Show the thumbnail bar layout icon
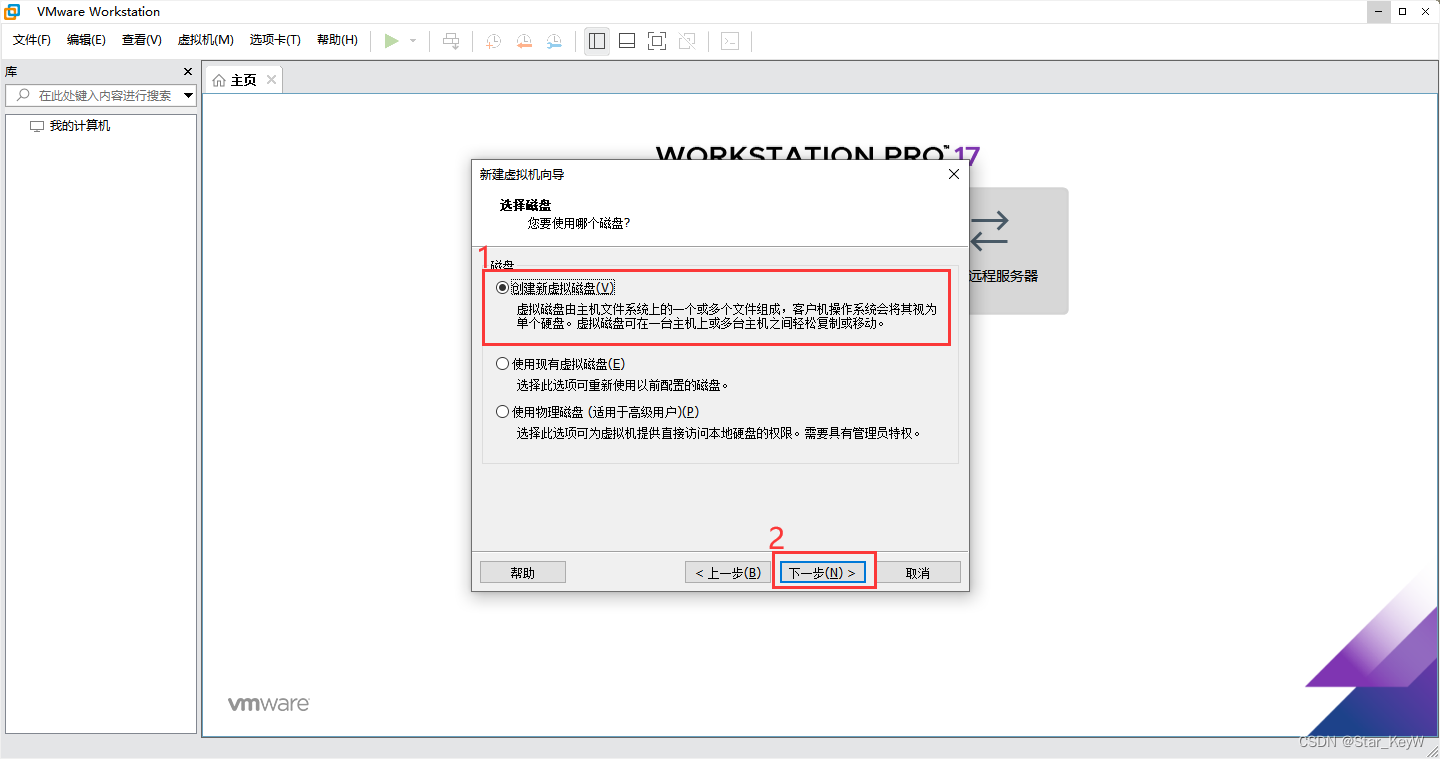Screen dimensions: 1440x759 click(626, 41)
